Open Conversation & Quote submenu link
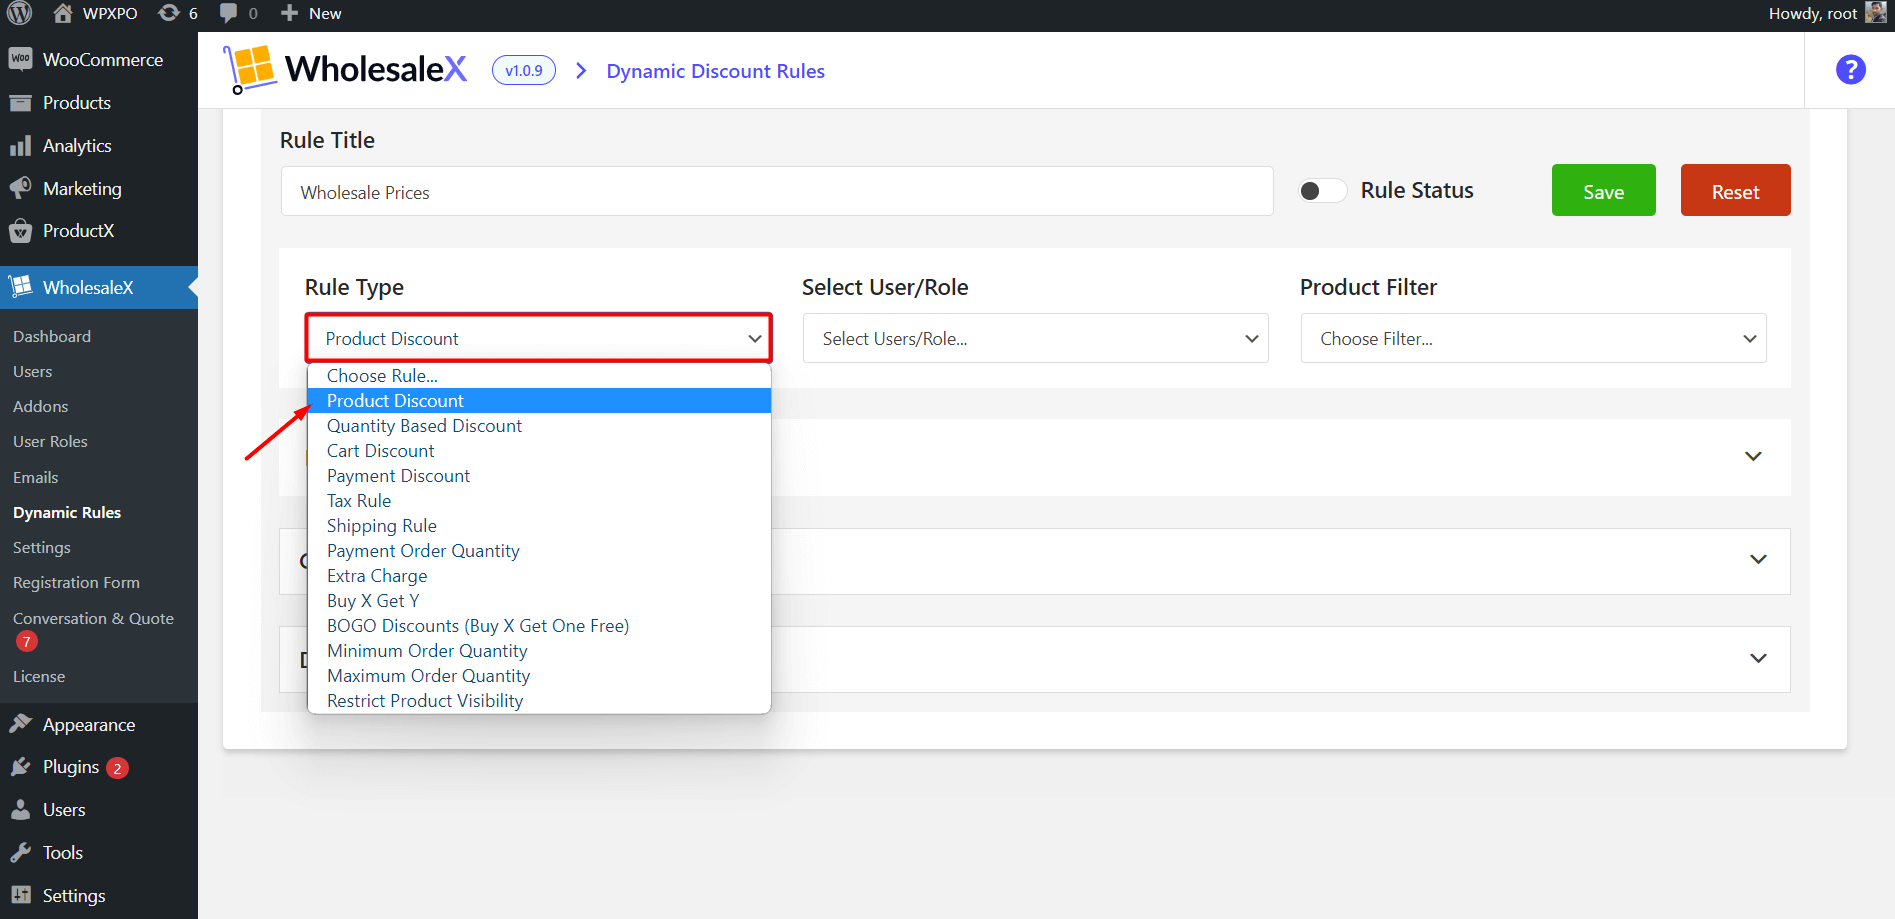 tap(93, 619)
